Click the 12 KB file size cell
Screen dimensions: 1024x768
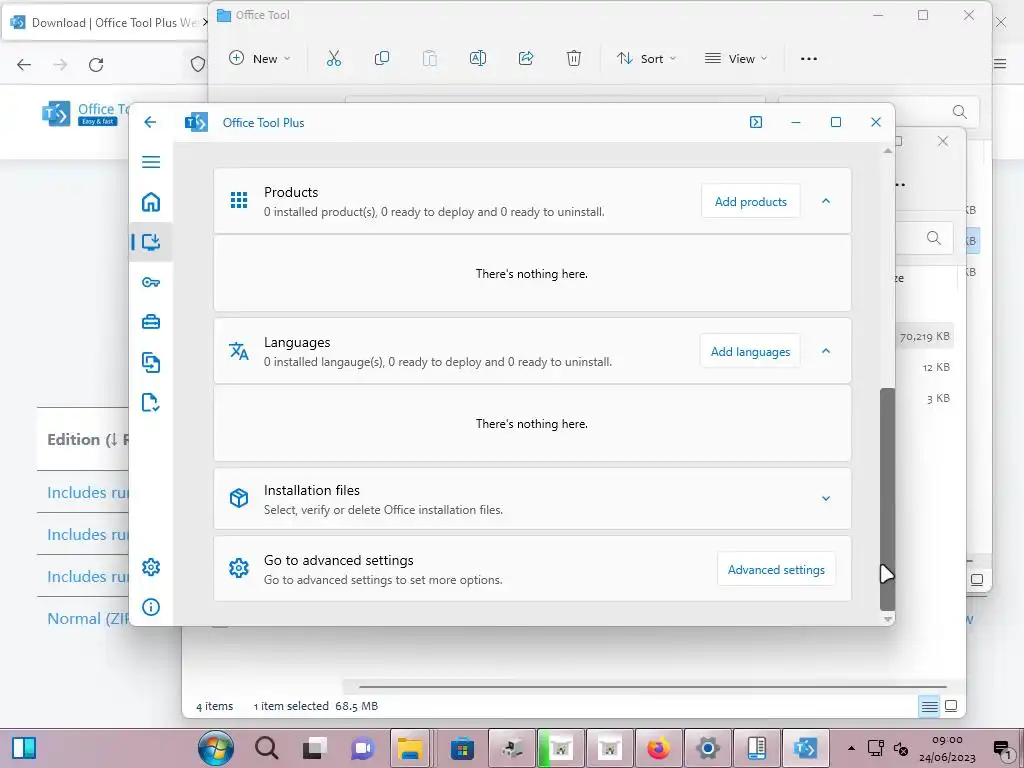click(x=936, y=367)
